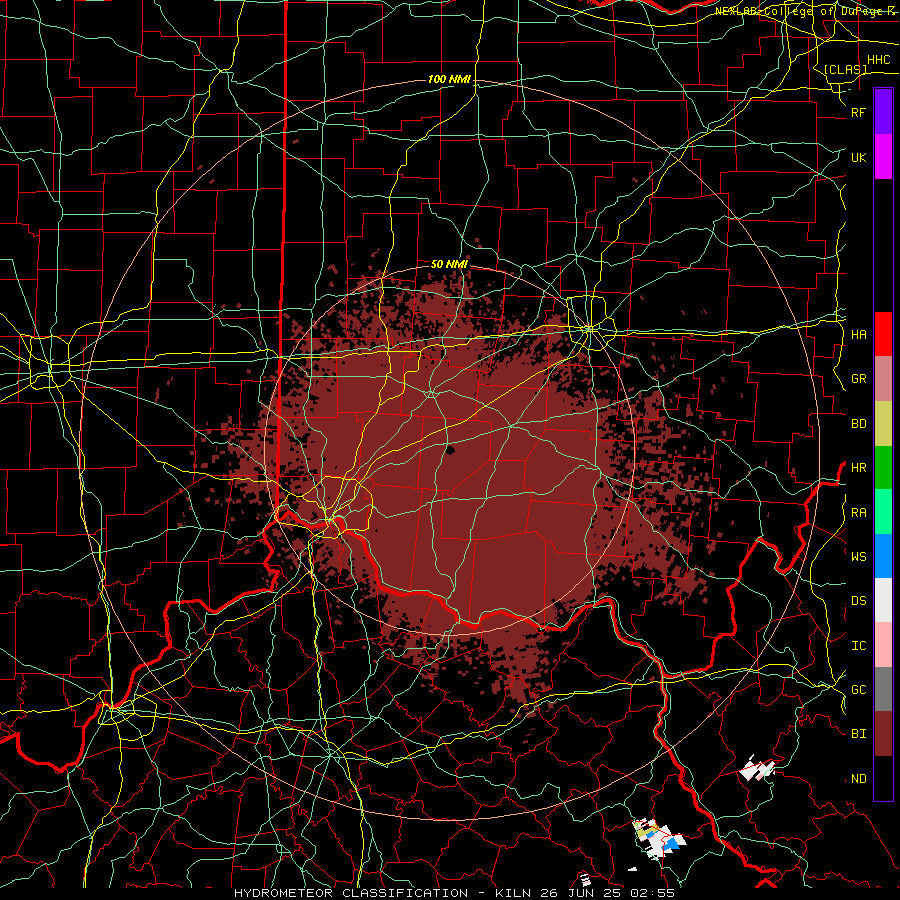Click the black radar site dot at center
The image size is (900, 900).
pyautogui.click(x=450, y=450)
